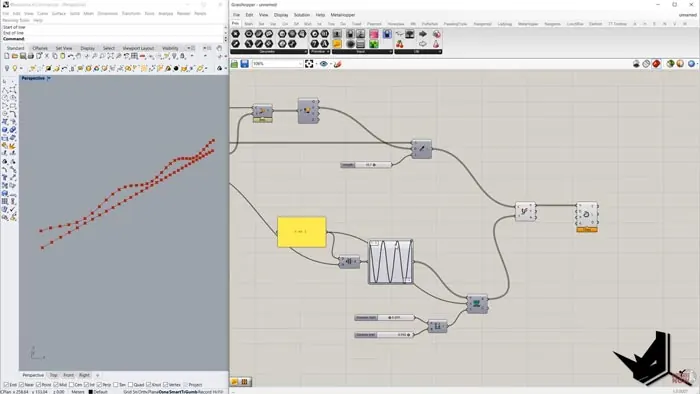Click the grey light bulb layer icon

point(7,68)
